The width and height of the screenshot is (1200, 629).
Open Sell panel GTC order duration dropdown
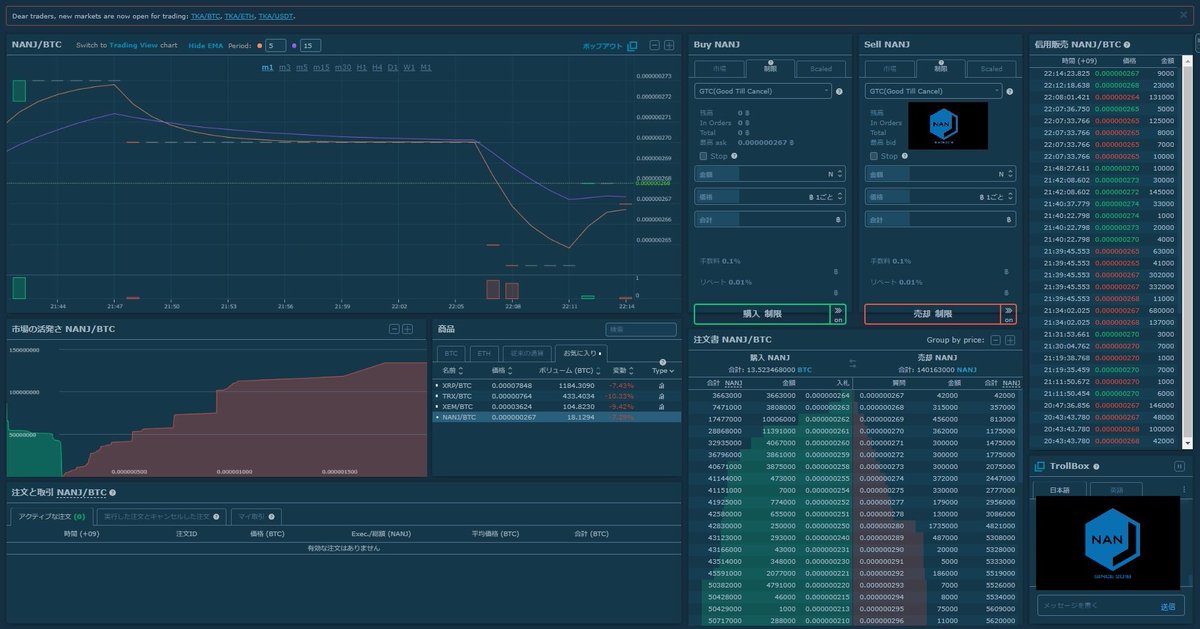point(933,91)
